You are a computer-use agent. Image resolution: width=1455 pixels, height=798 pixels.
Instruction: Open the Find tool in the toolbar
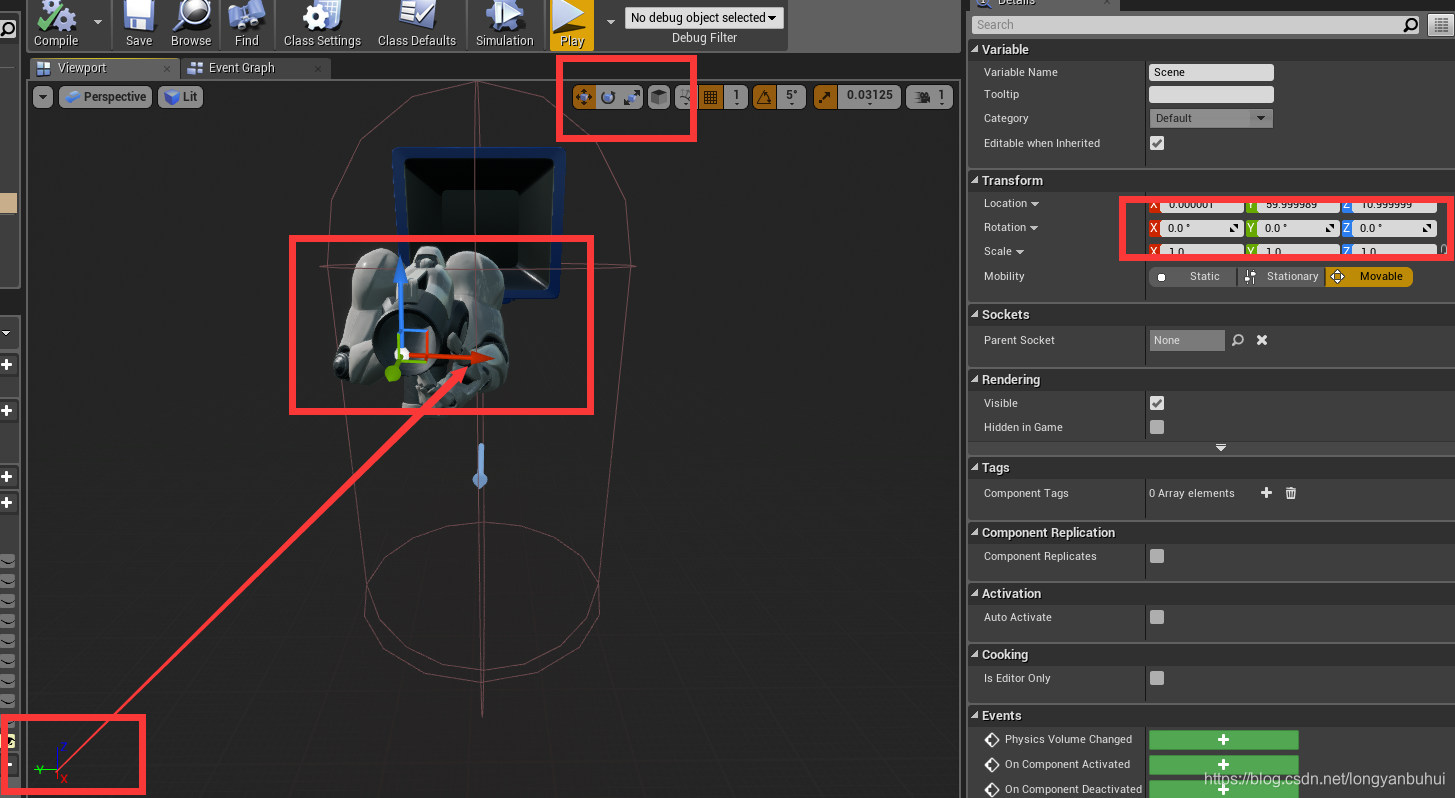(x=246, y=24)
